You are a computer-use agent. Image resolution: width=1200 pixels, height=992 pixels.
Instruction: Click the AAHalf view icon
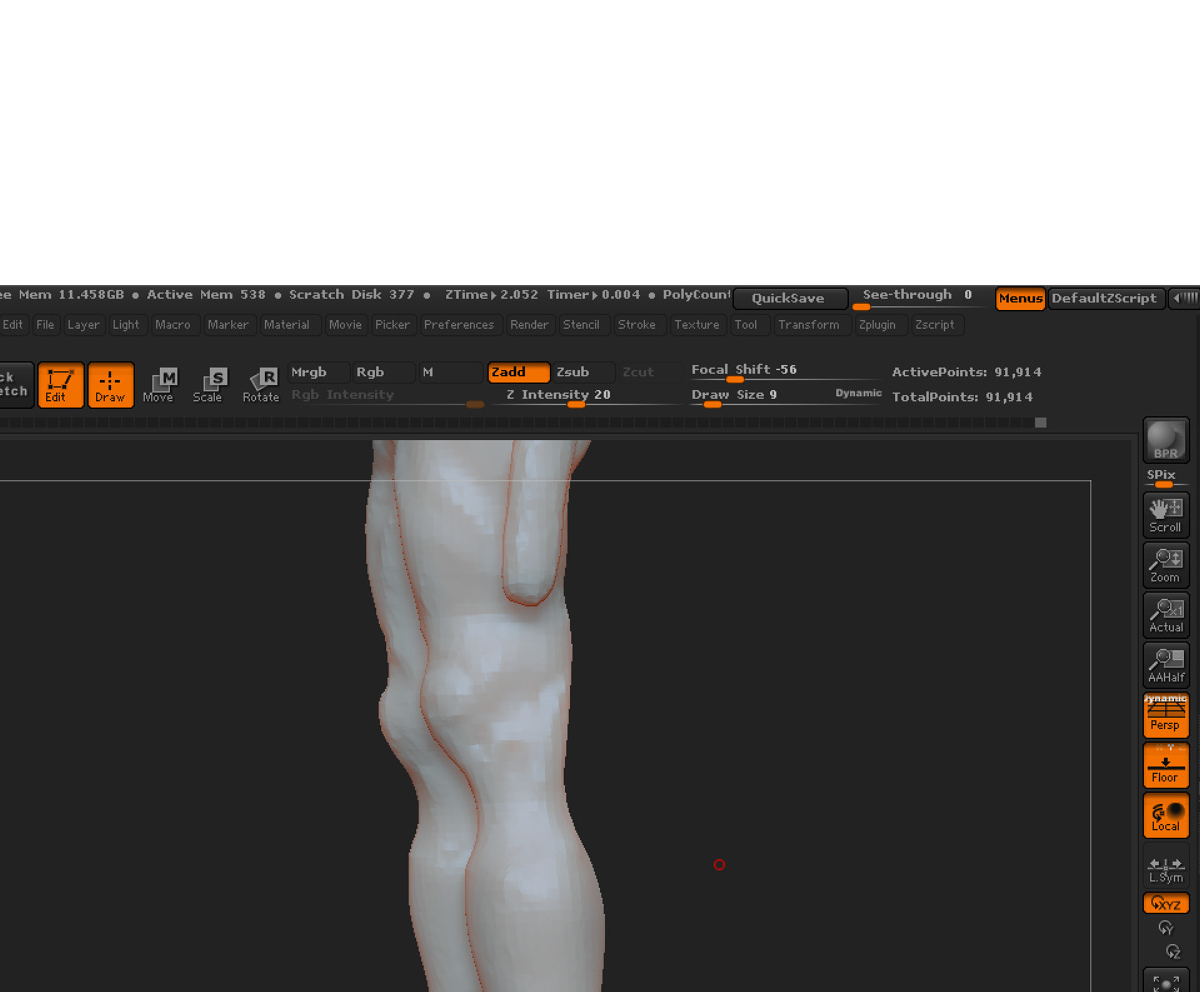point(1165,665)
